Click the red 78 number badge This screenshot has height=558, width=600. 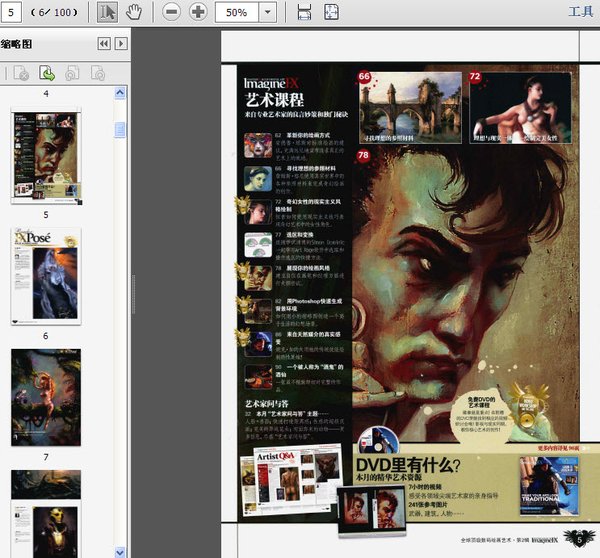tap(364, 155)
